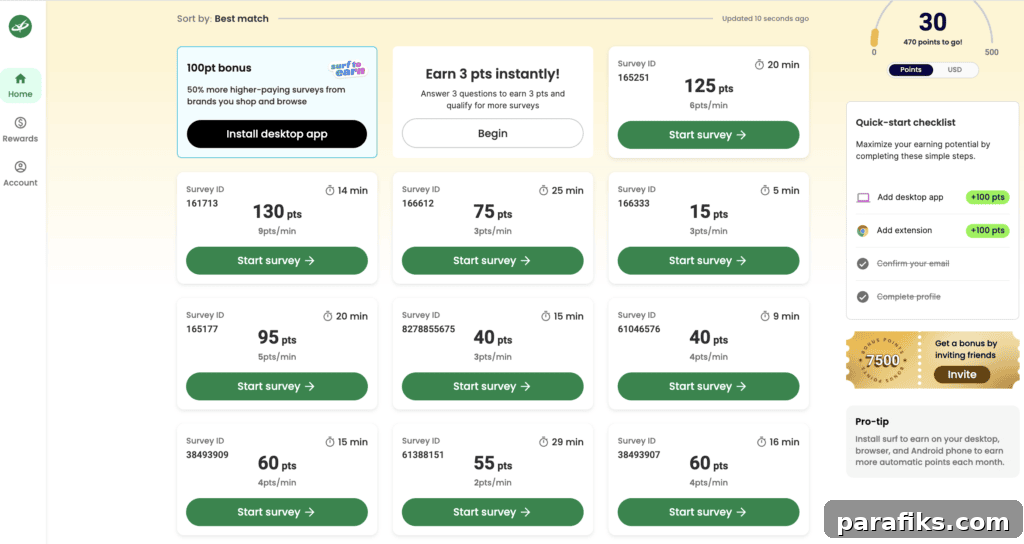Start survey 38493907 worth 60 pts
Screen dimensions: 1024x544
point(708,512)
